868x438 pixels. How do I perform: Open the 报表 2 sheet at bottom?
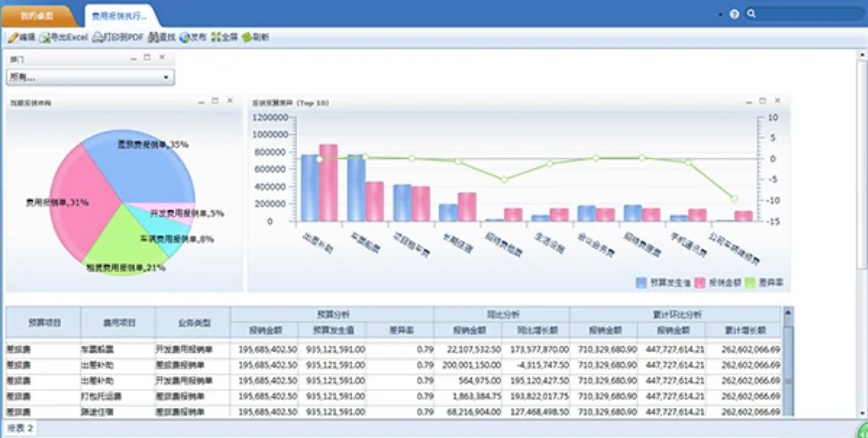[x=18, y=429]
